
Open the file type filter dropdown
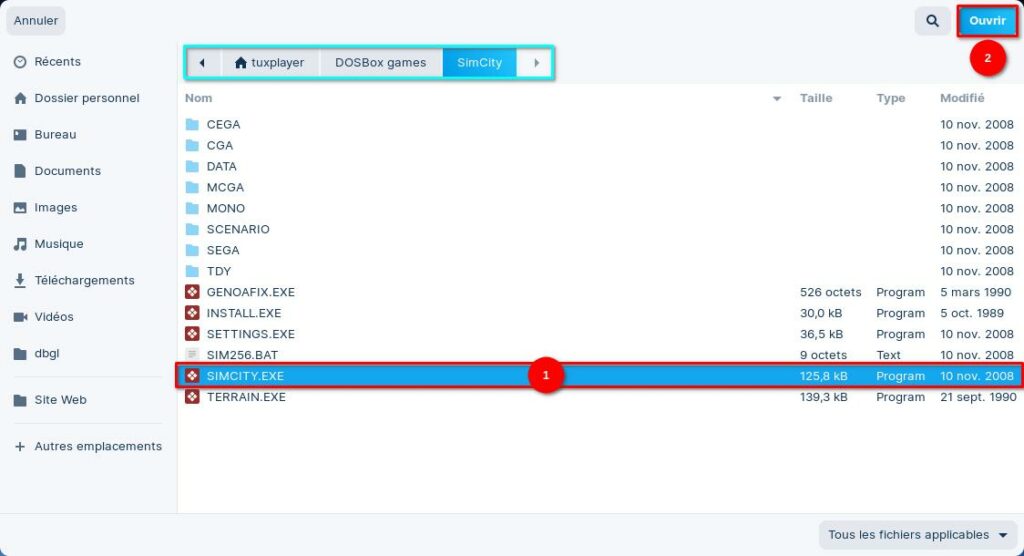[917, 535]
